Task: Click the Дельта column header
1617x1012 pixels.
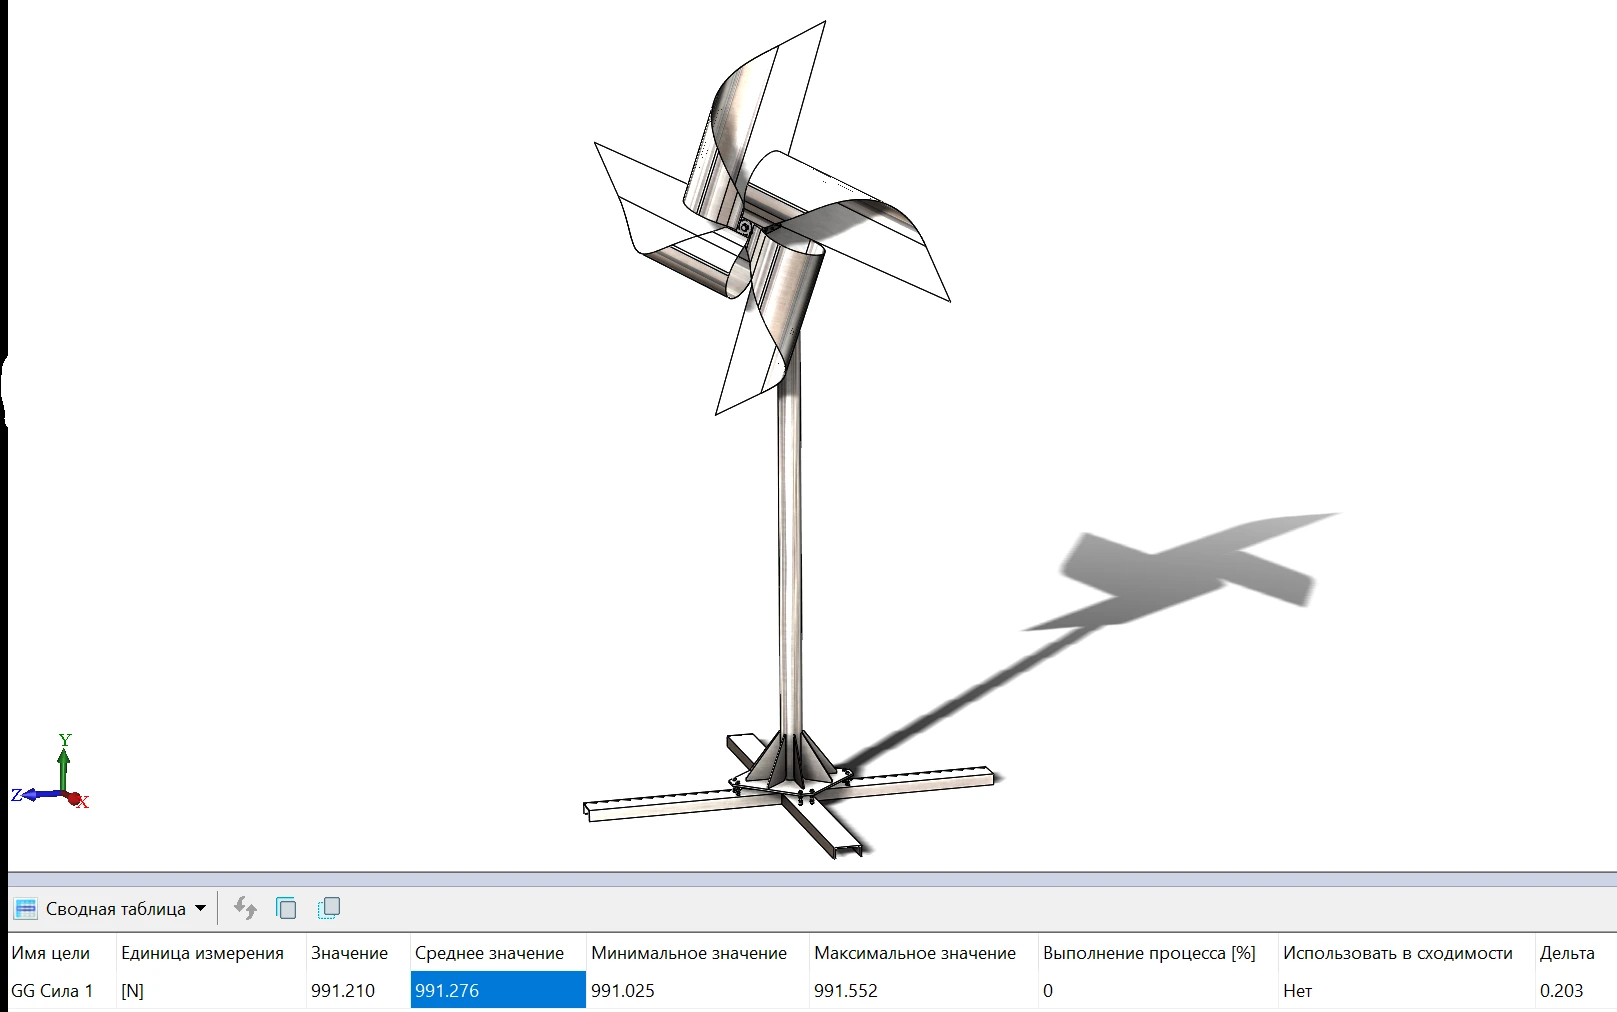Action: [x=1567, y=953]
